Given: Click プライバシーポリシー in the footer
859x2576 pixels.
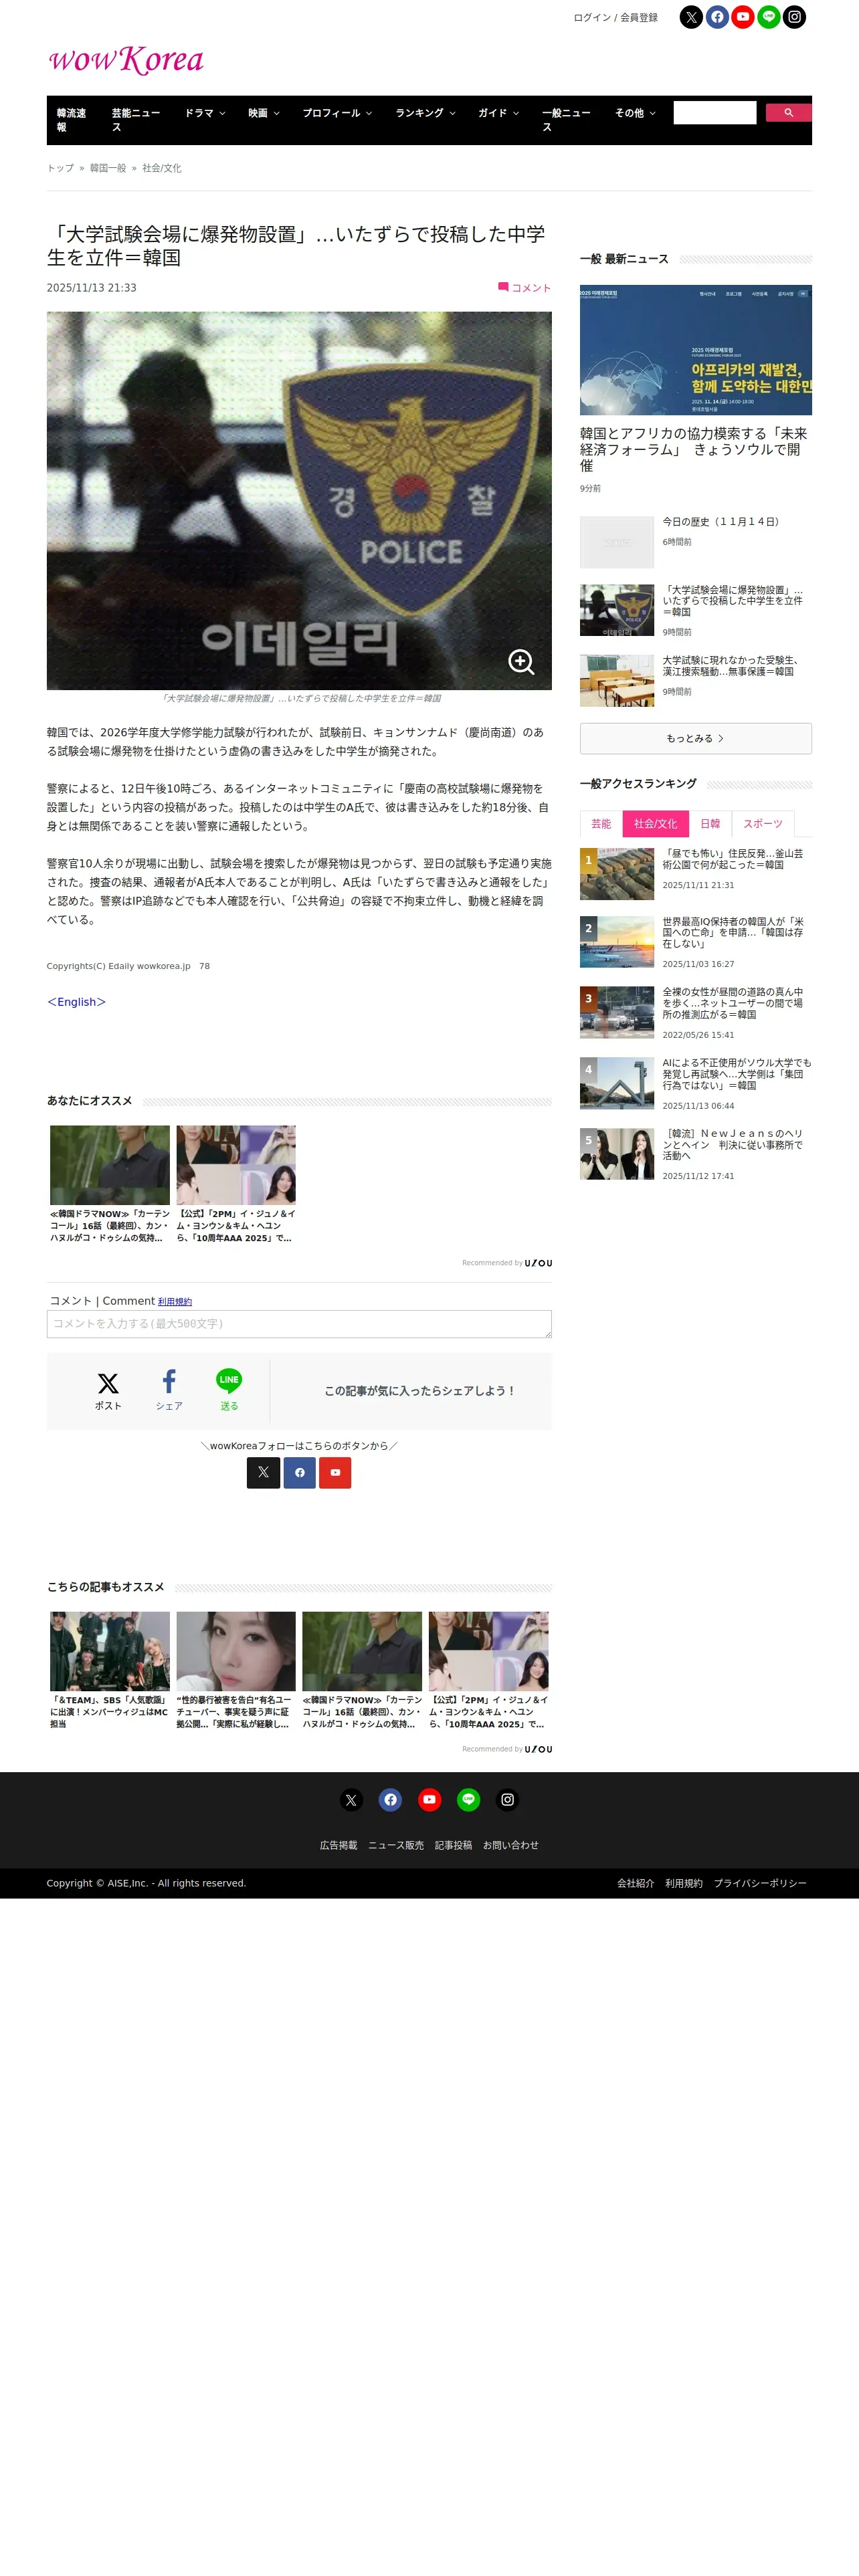Looking at the screenshot, I should (760, 1884).
